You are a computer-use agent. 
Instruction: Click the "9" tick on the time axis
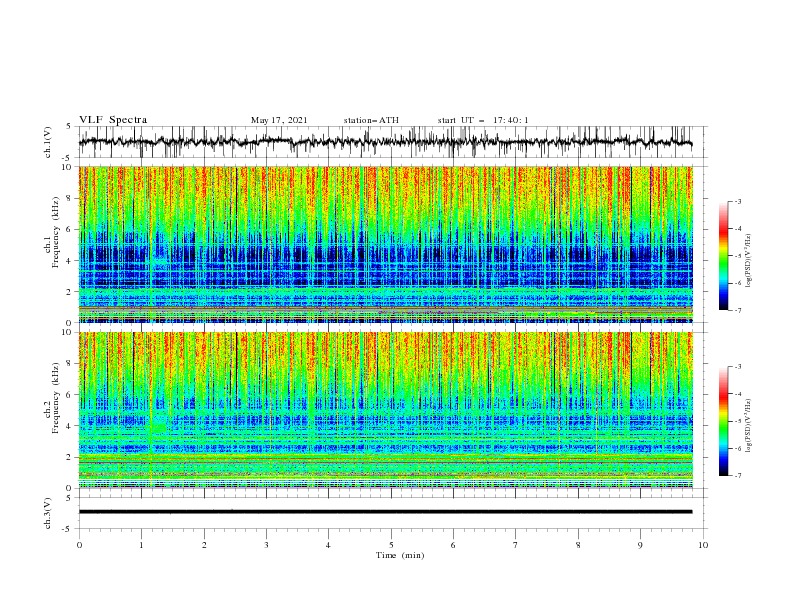(640, 545)
